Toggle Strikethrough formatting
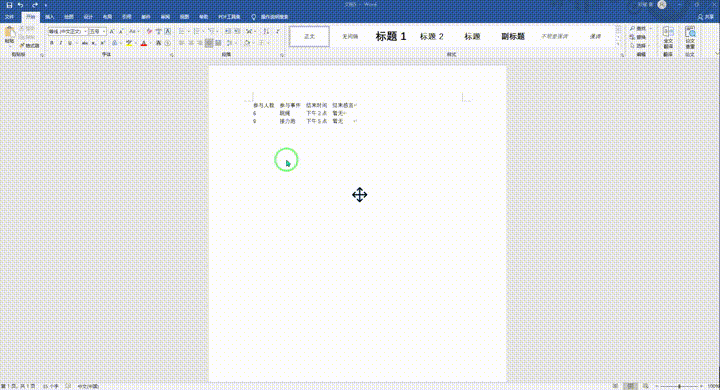 [x=84, y=43]
